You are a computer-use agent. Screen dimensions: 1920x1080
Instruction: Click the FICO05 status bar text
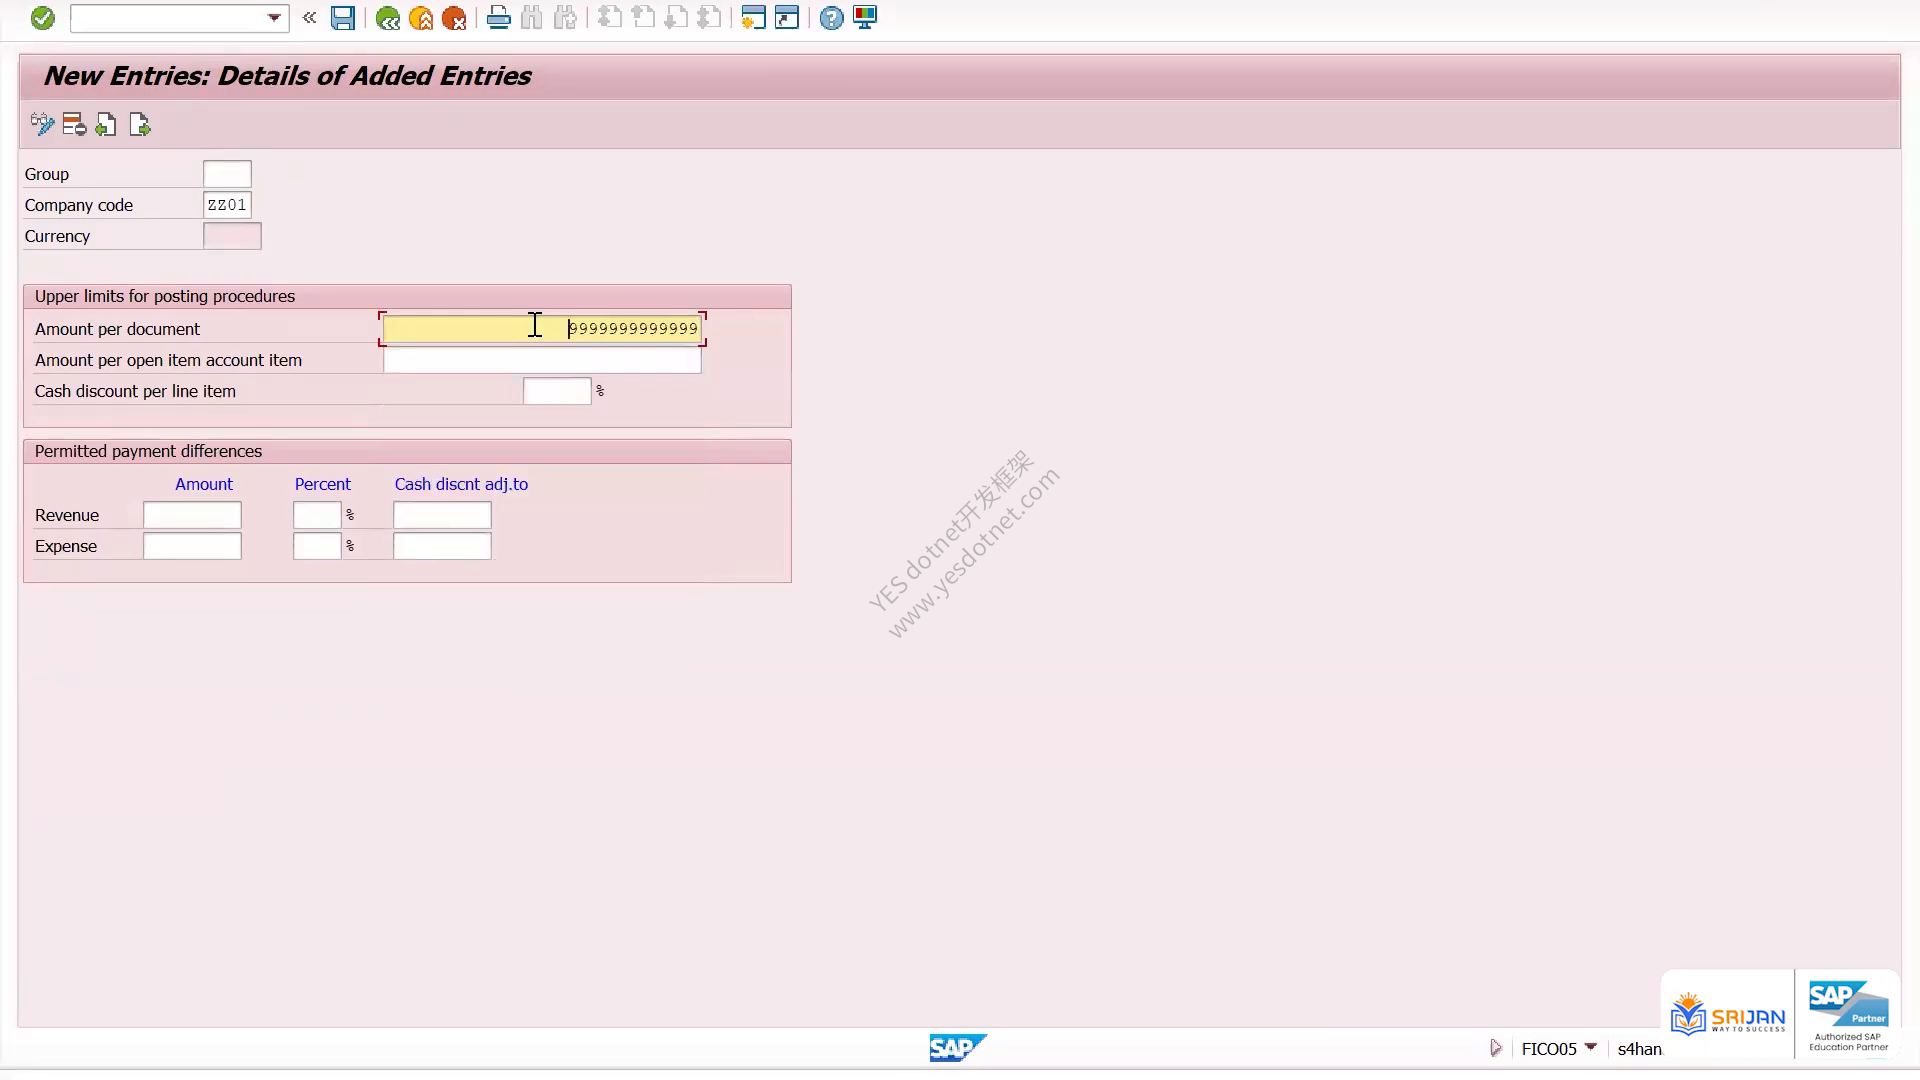pyautogui.click(x=1549, y=1049)
